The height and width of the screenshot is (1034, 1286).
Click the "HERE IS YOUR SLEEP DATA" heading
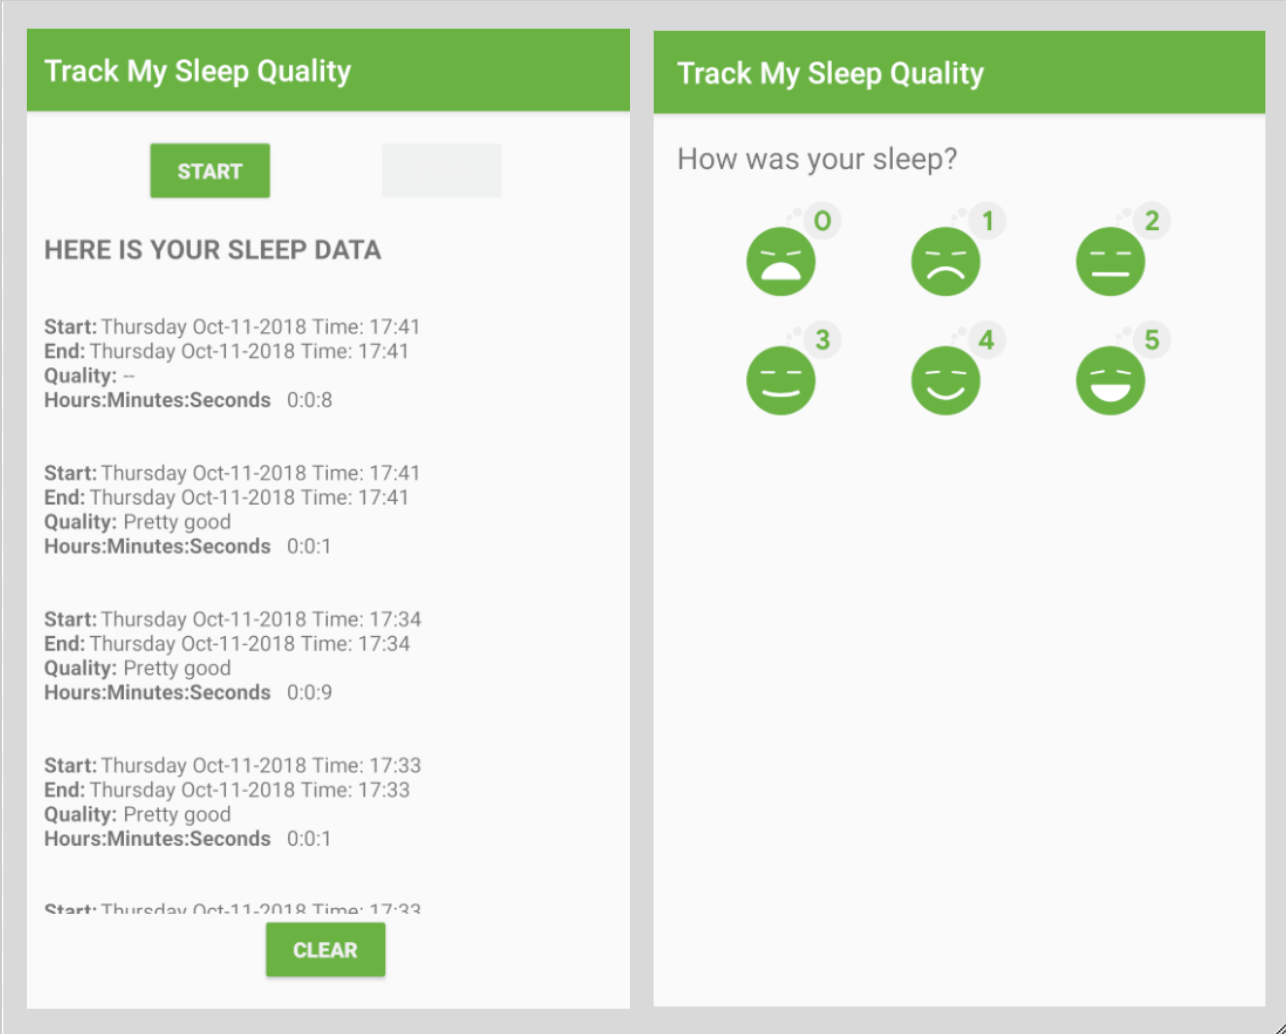(x=212, y=250)
